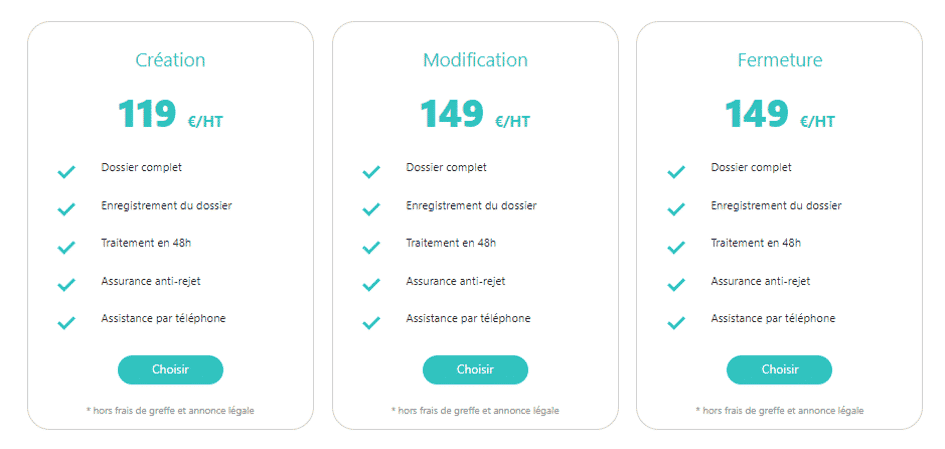Screen dimensions: 945x449
Task: Click checkmark beside Assurance anti-rejet in Modification
Action: point(371,285)
